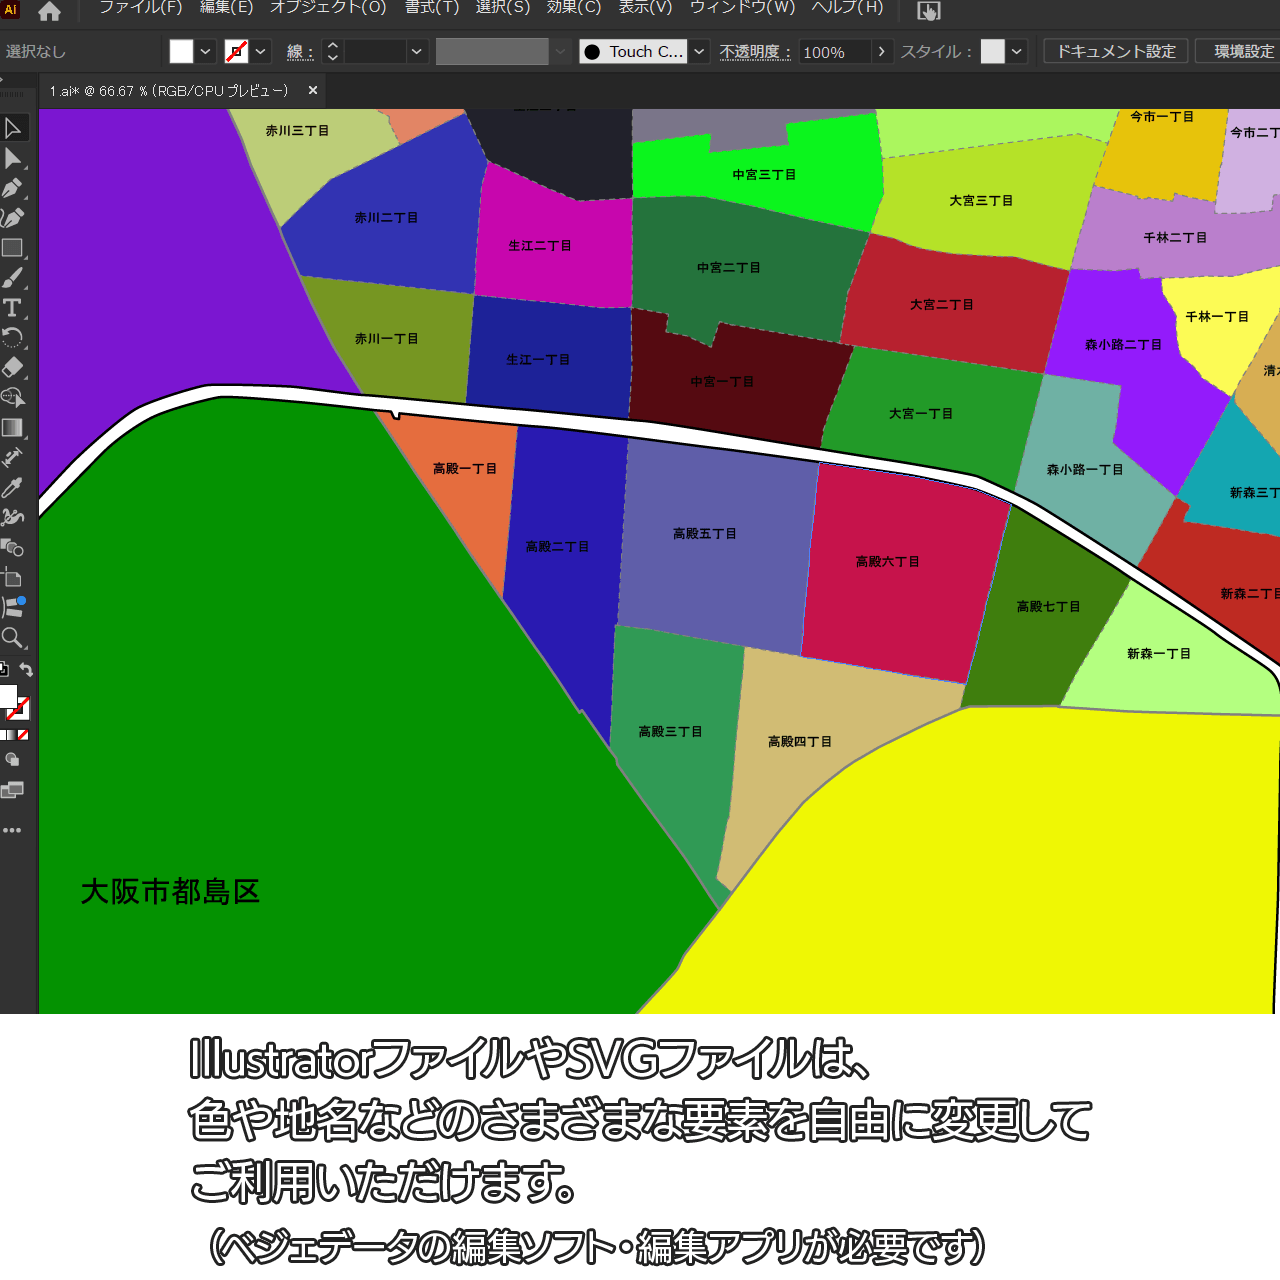
Task: Swap fill and stroke colors
Action: 27,670
